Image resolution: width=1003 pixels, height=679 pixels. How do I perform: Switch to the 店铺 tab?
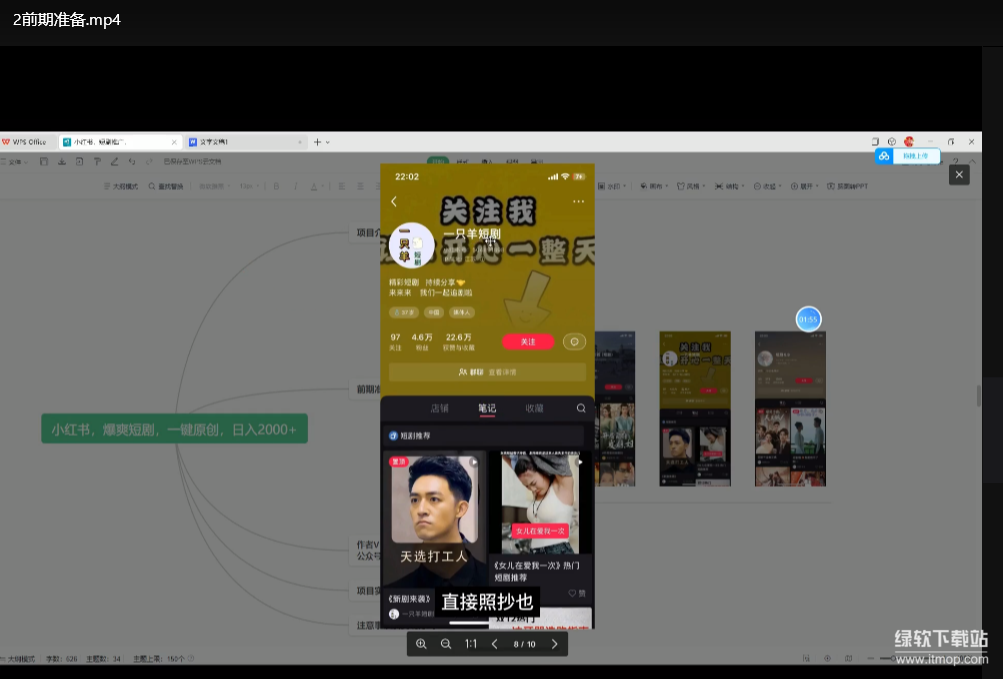point(439,408)
